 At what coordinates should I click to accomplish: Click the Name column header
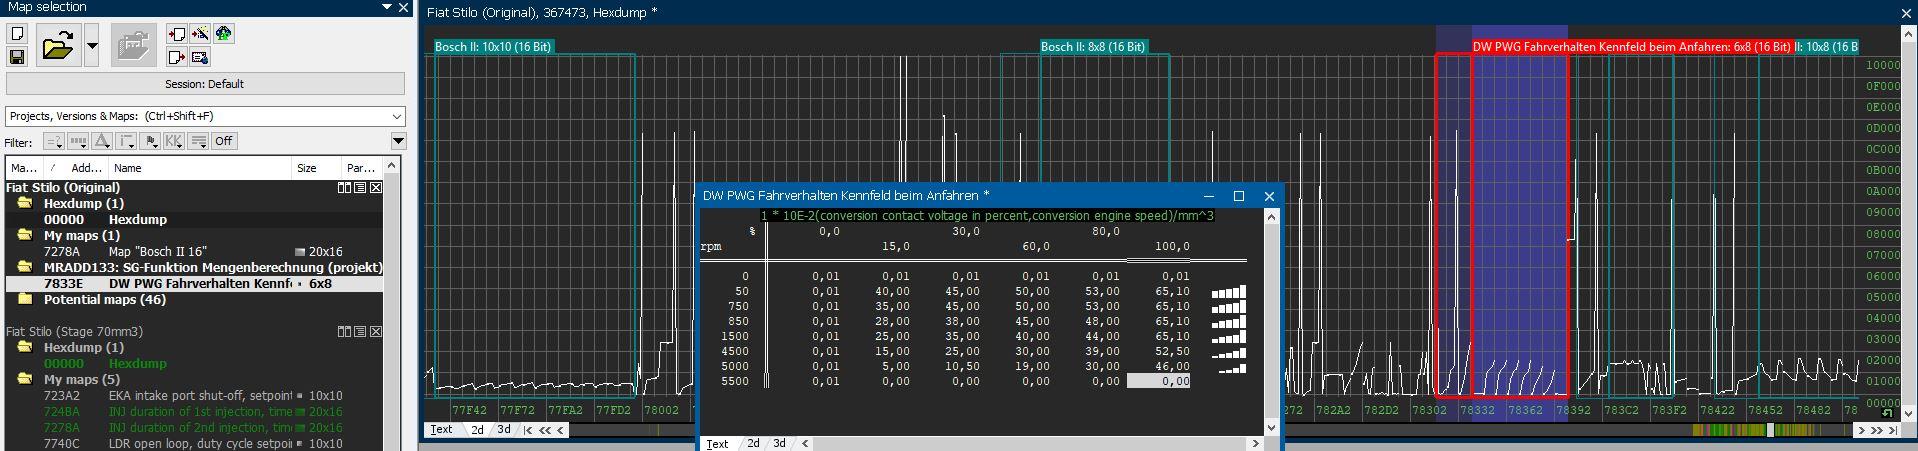pyautogui.click(x=199, y=168)
